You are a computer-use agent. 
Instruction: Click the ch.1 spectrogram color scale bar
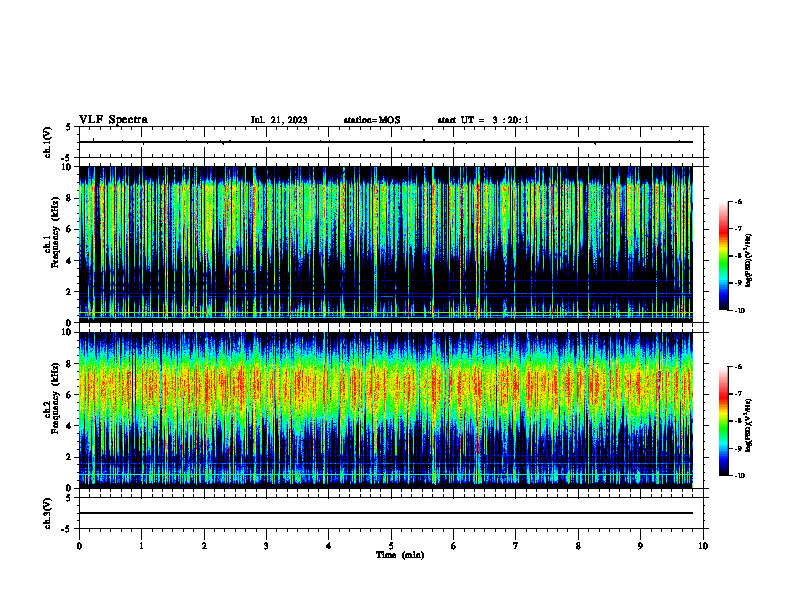coord(723,256)
